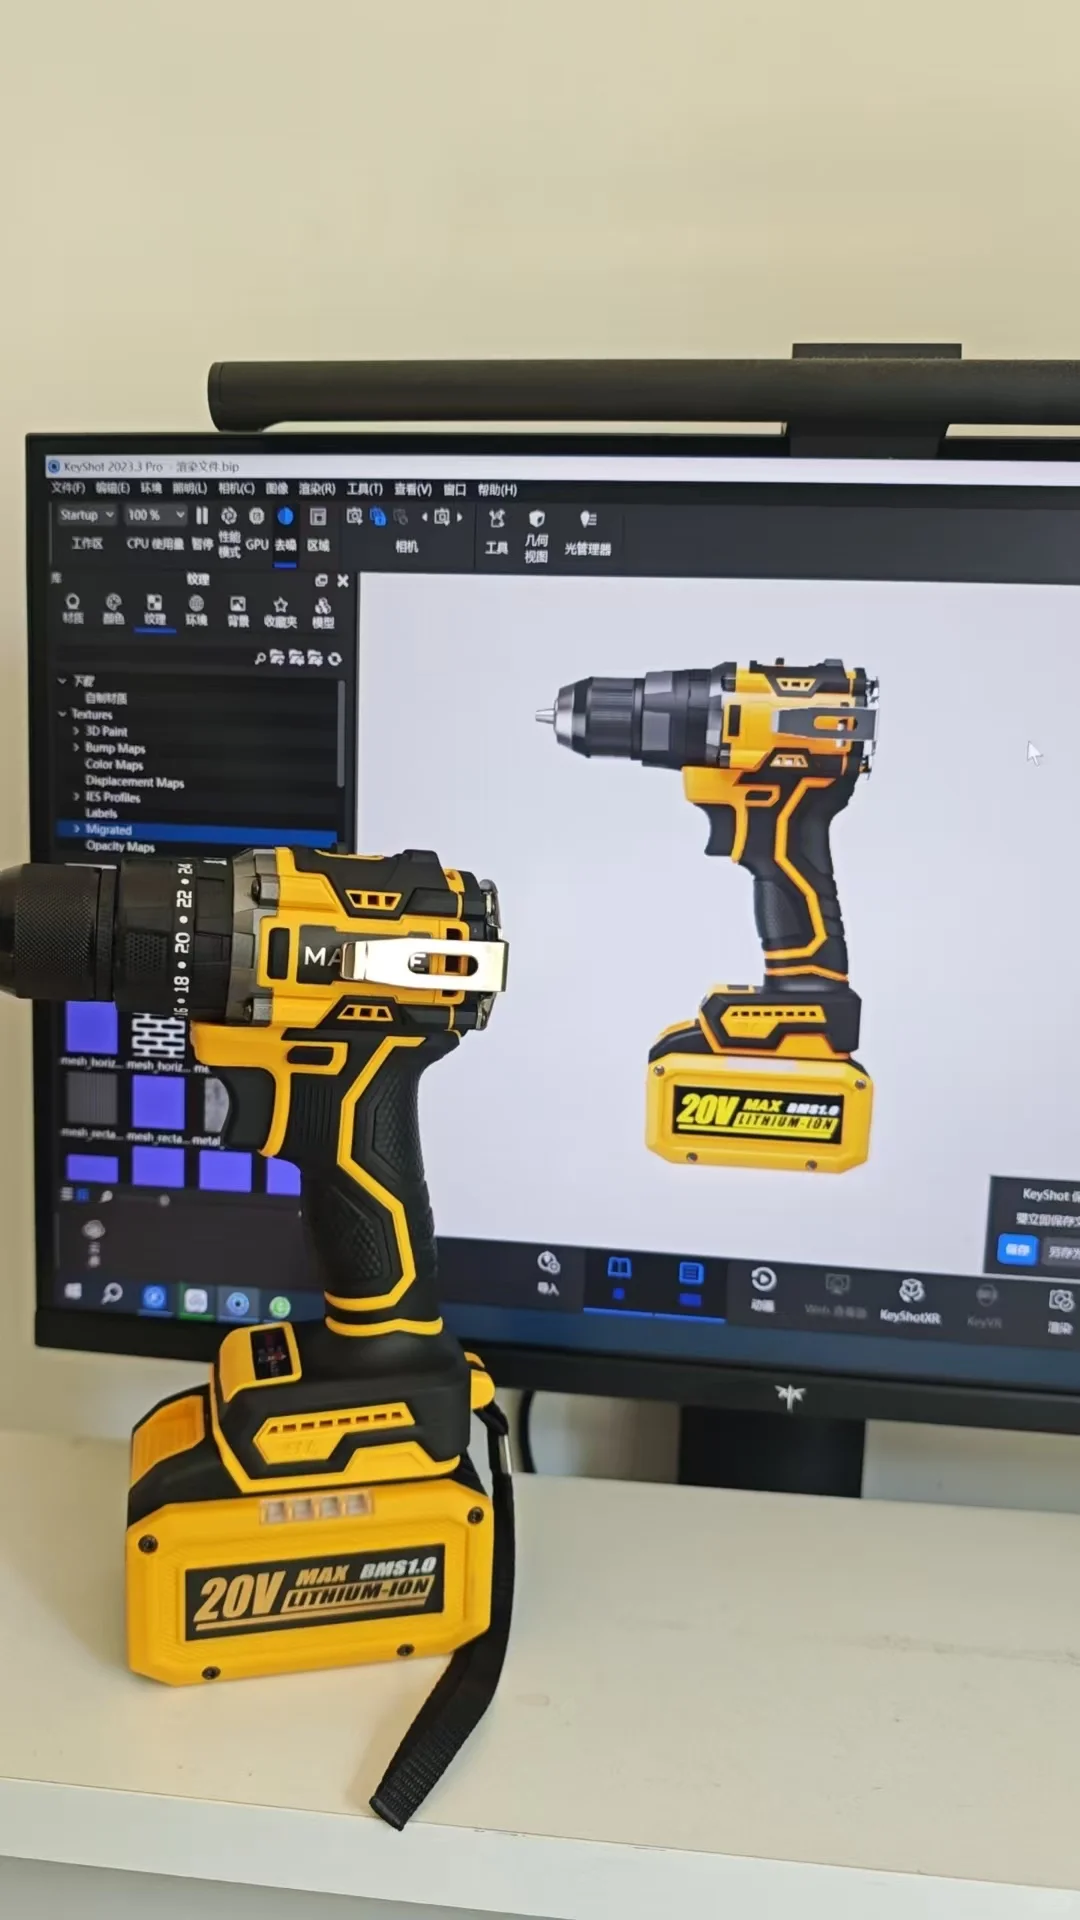
Task: Open the KeyVR tool
Action: pos(985,1307)
